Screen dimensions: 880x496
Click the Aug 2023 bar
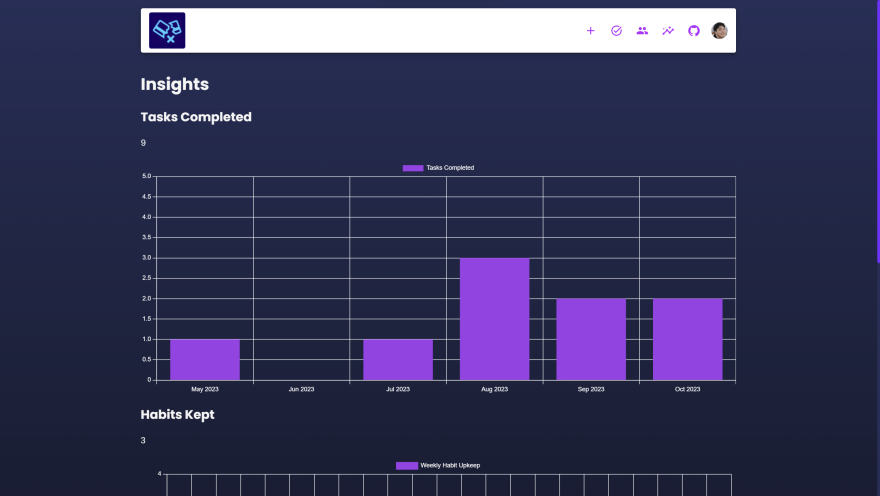pos(494,319)
